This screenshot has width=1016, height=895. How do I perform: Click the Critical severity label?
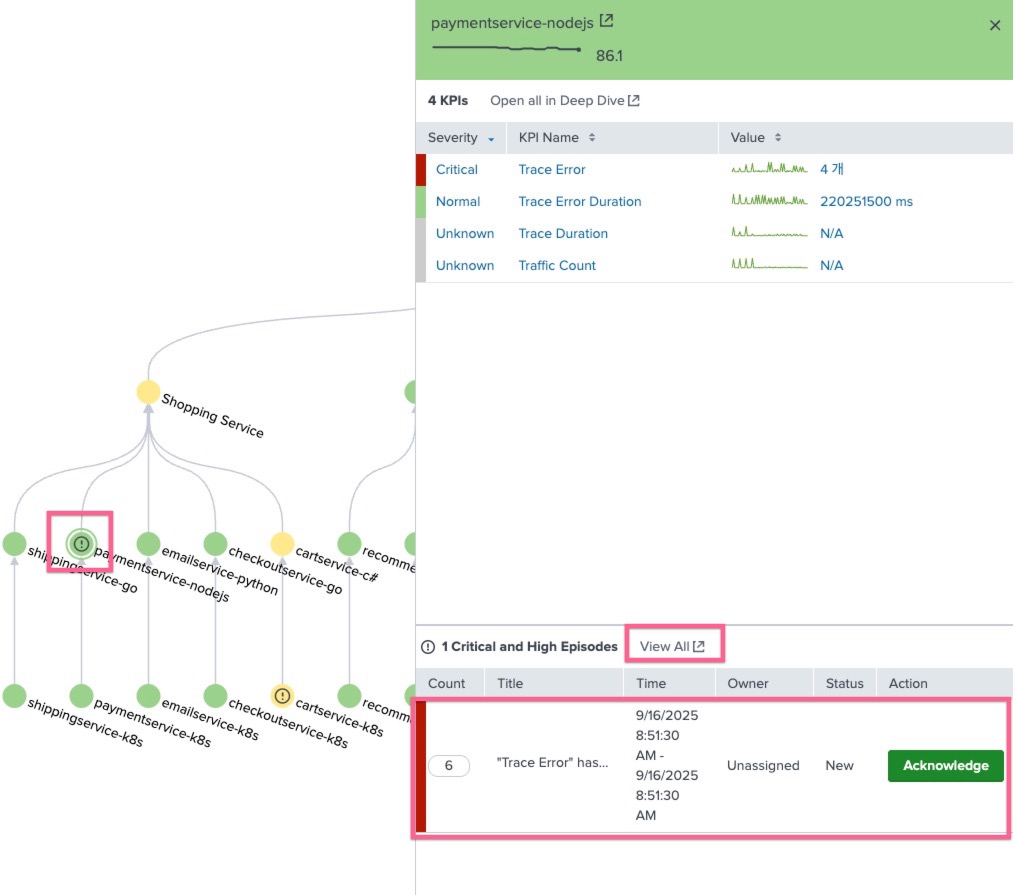[x=456, y=169]
